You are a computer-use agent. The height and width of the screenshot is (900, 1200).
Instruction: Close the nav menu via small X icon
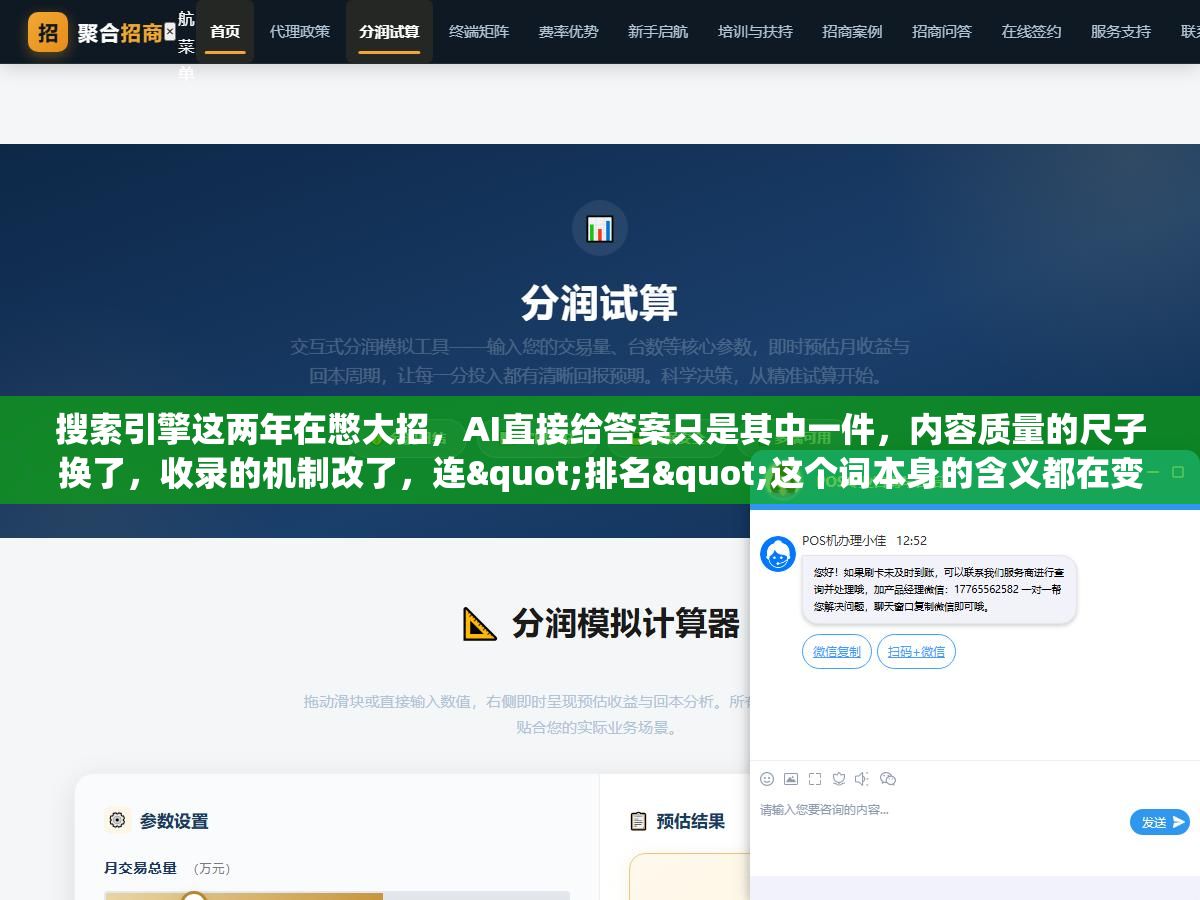170,32
